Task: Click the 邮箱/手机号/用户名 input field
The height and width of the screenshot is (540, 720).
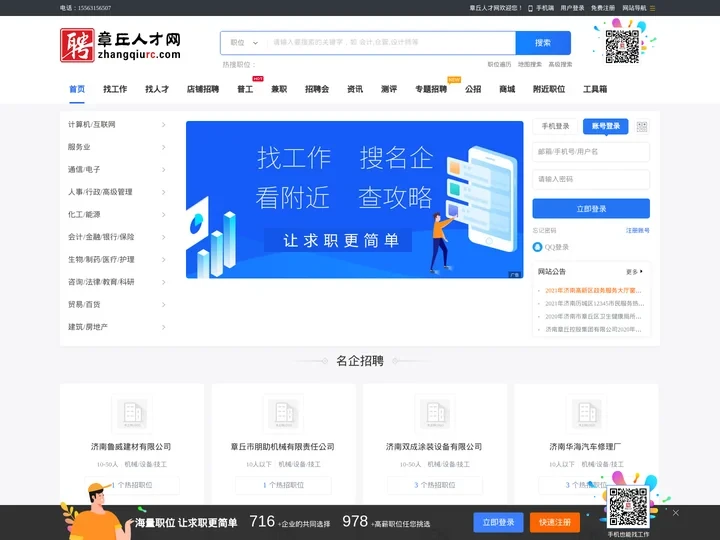Action: point(591,152)
